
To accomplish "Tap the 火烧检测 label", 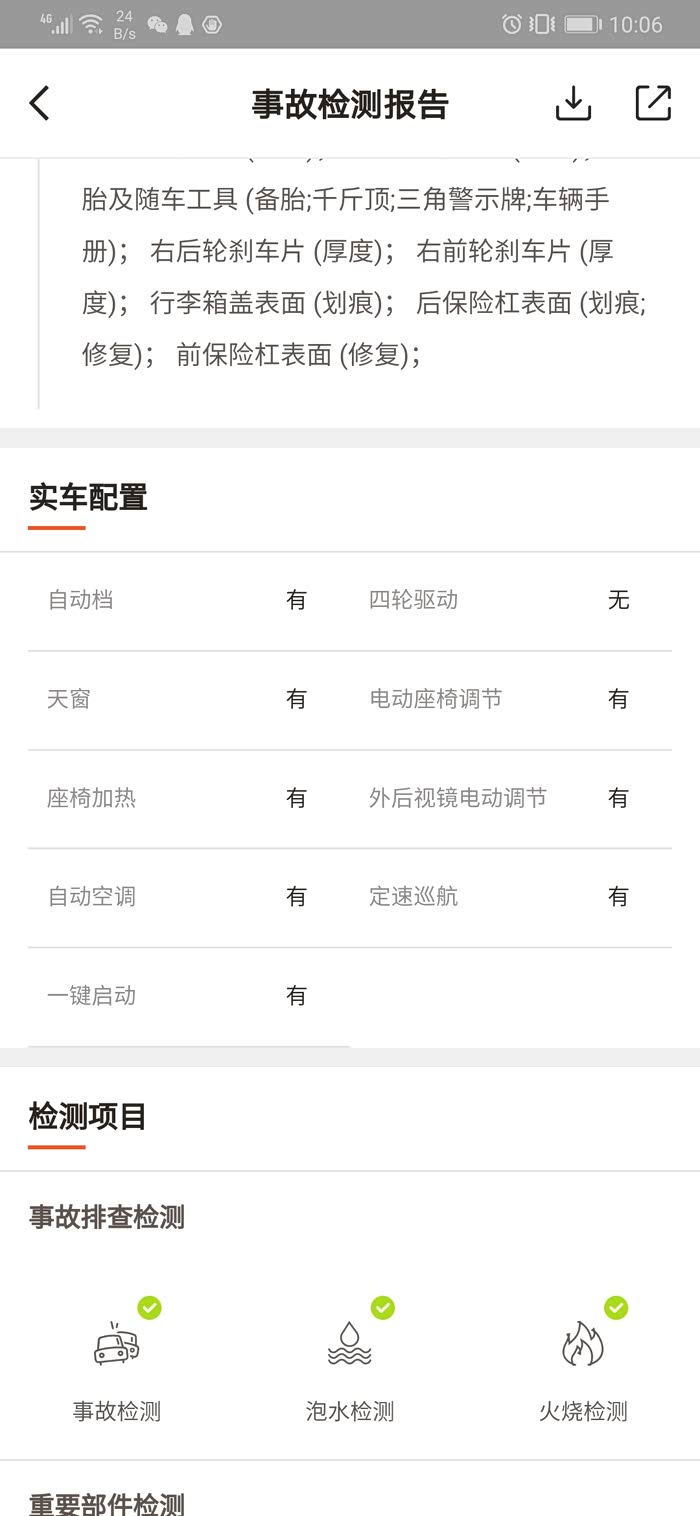I will pos(583,1411).
